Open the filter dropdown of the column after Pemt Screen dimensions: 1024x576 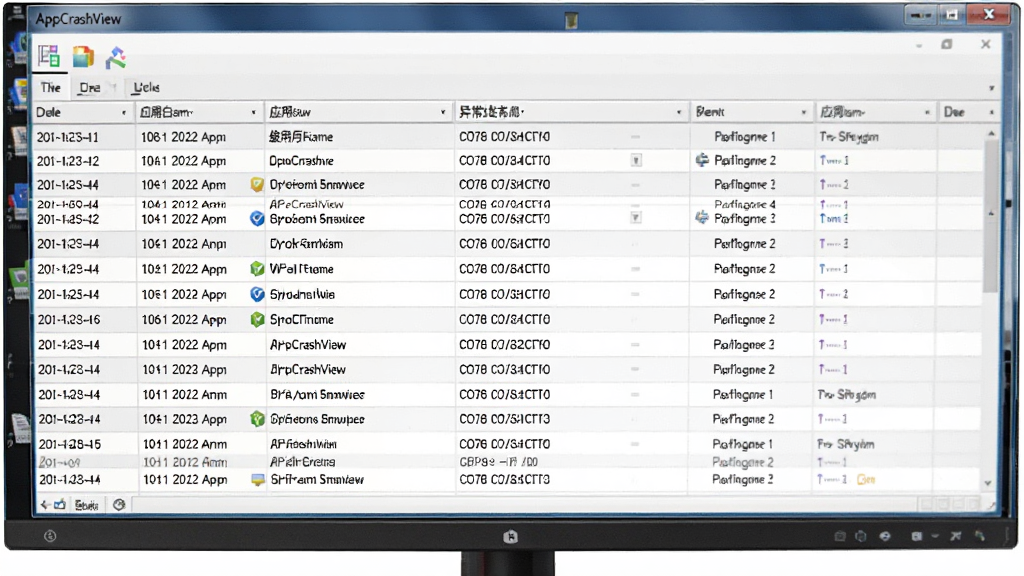click(x=927, y=113)
